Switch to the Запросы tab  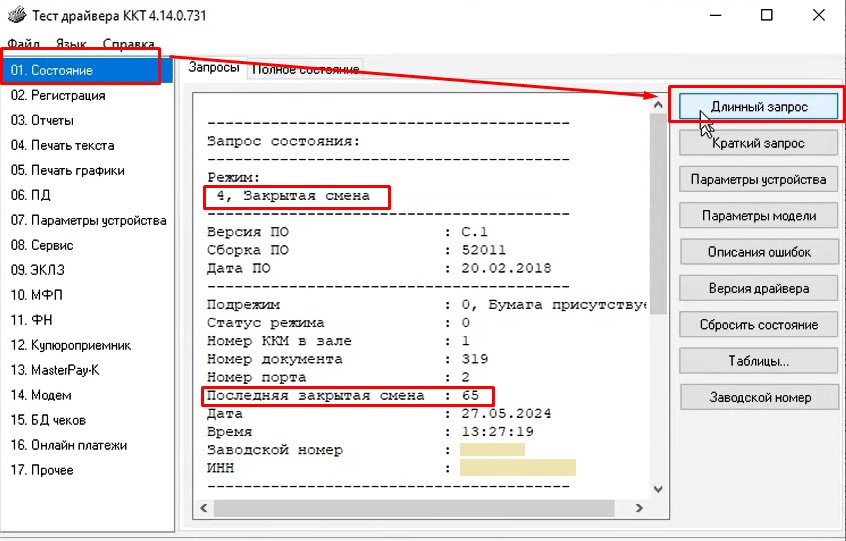tap(214, 68)
